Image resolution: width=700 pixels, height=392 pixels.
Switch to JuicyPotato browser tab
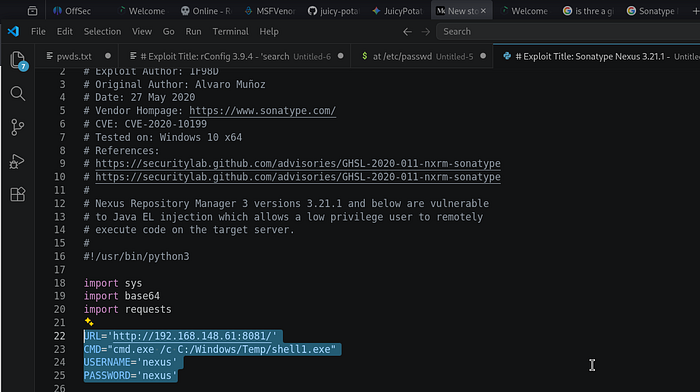coord(397,11)
